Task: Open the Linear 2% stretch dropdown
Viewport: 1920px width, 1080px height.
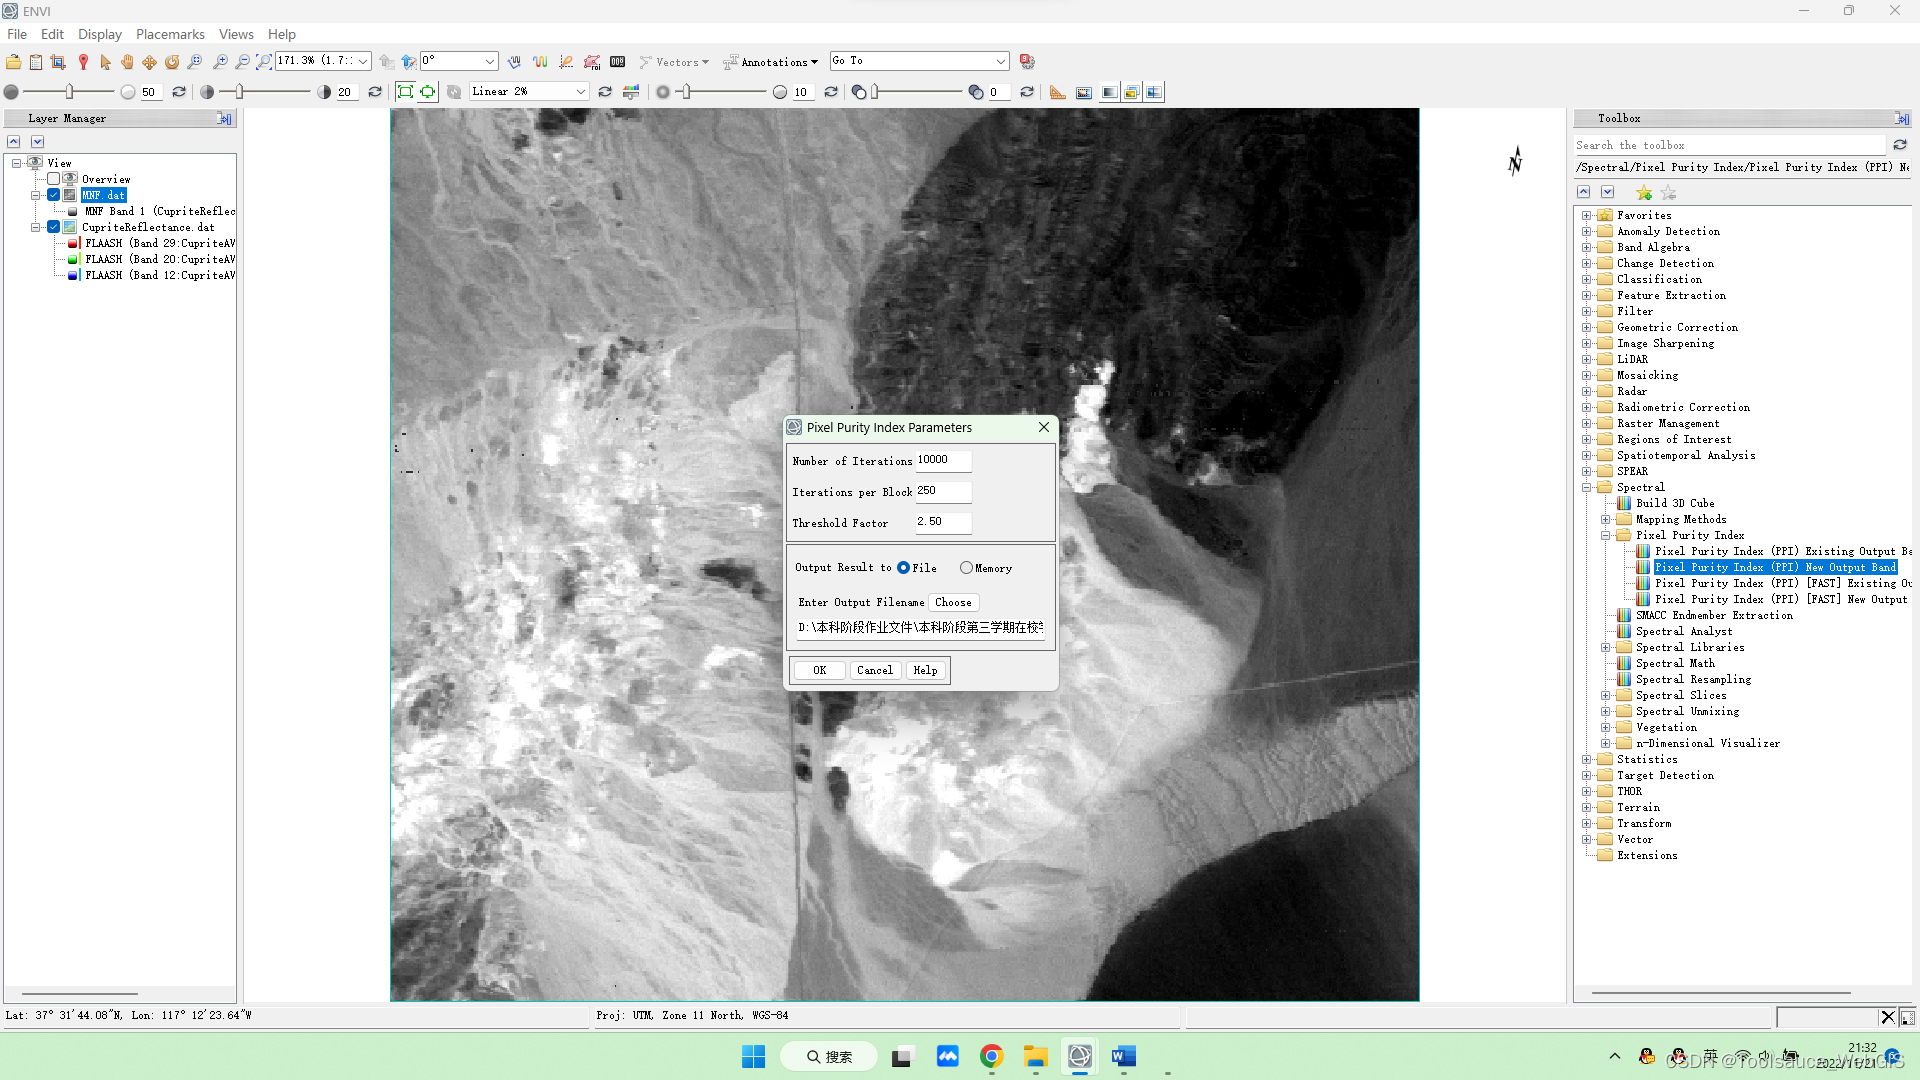Action: (x=580, y=91)
